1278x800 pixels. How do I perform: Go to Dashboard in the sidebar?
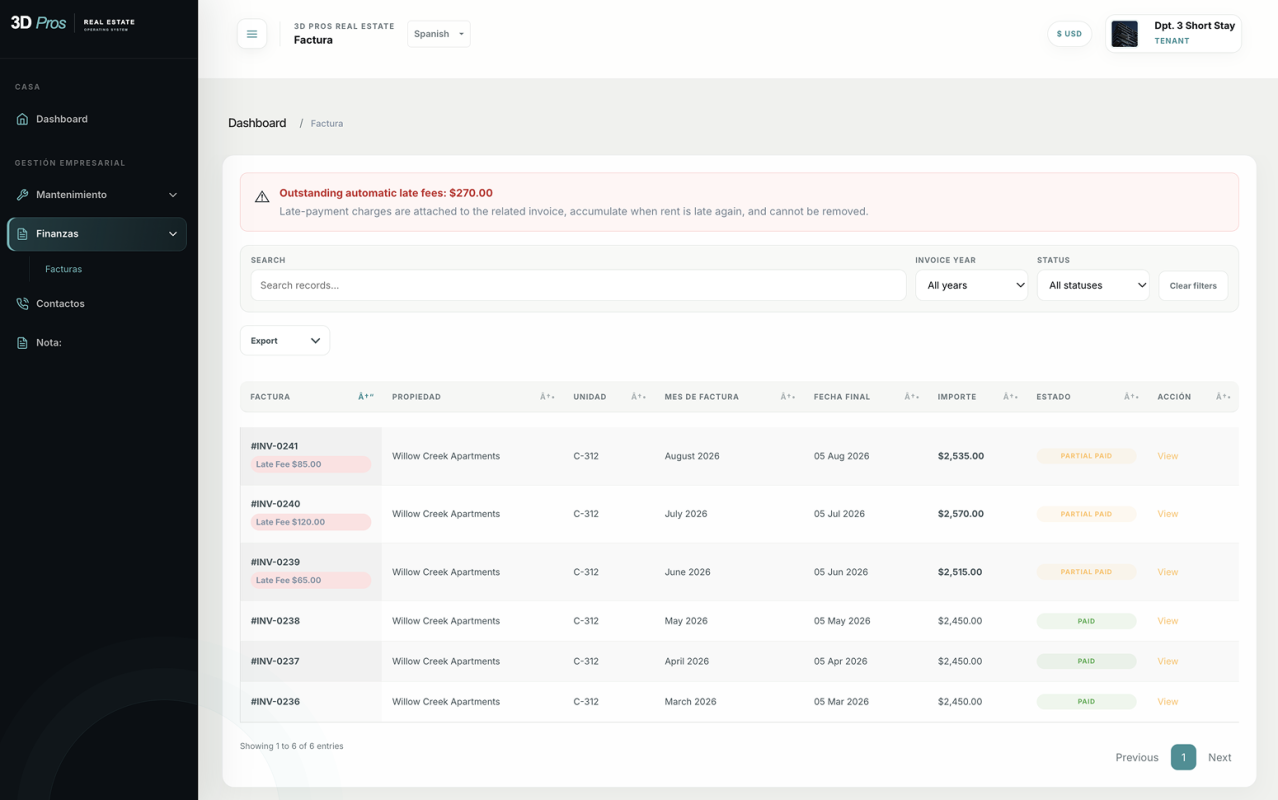(x=62, y=119)
